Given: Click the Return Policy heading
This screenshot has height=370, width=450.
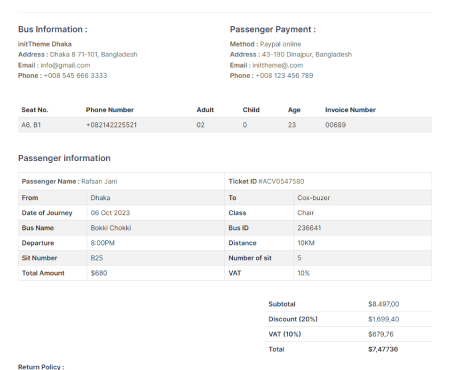Looking at the screenshot, I should coord(41,367).
